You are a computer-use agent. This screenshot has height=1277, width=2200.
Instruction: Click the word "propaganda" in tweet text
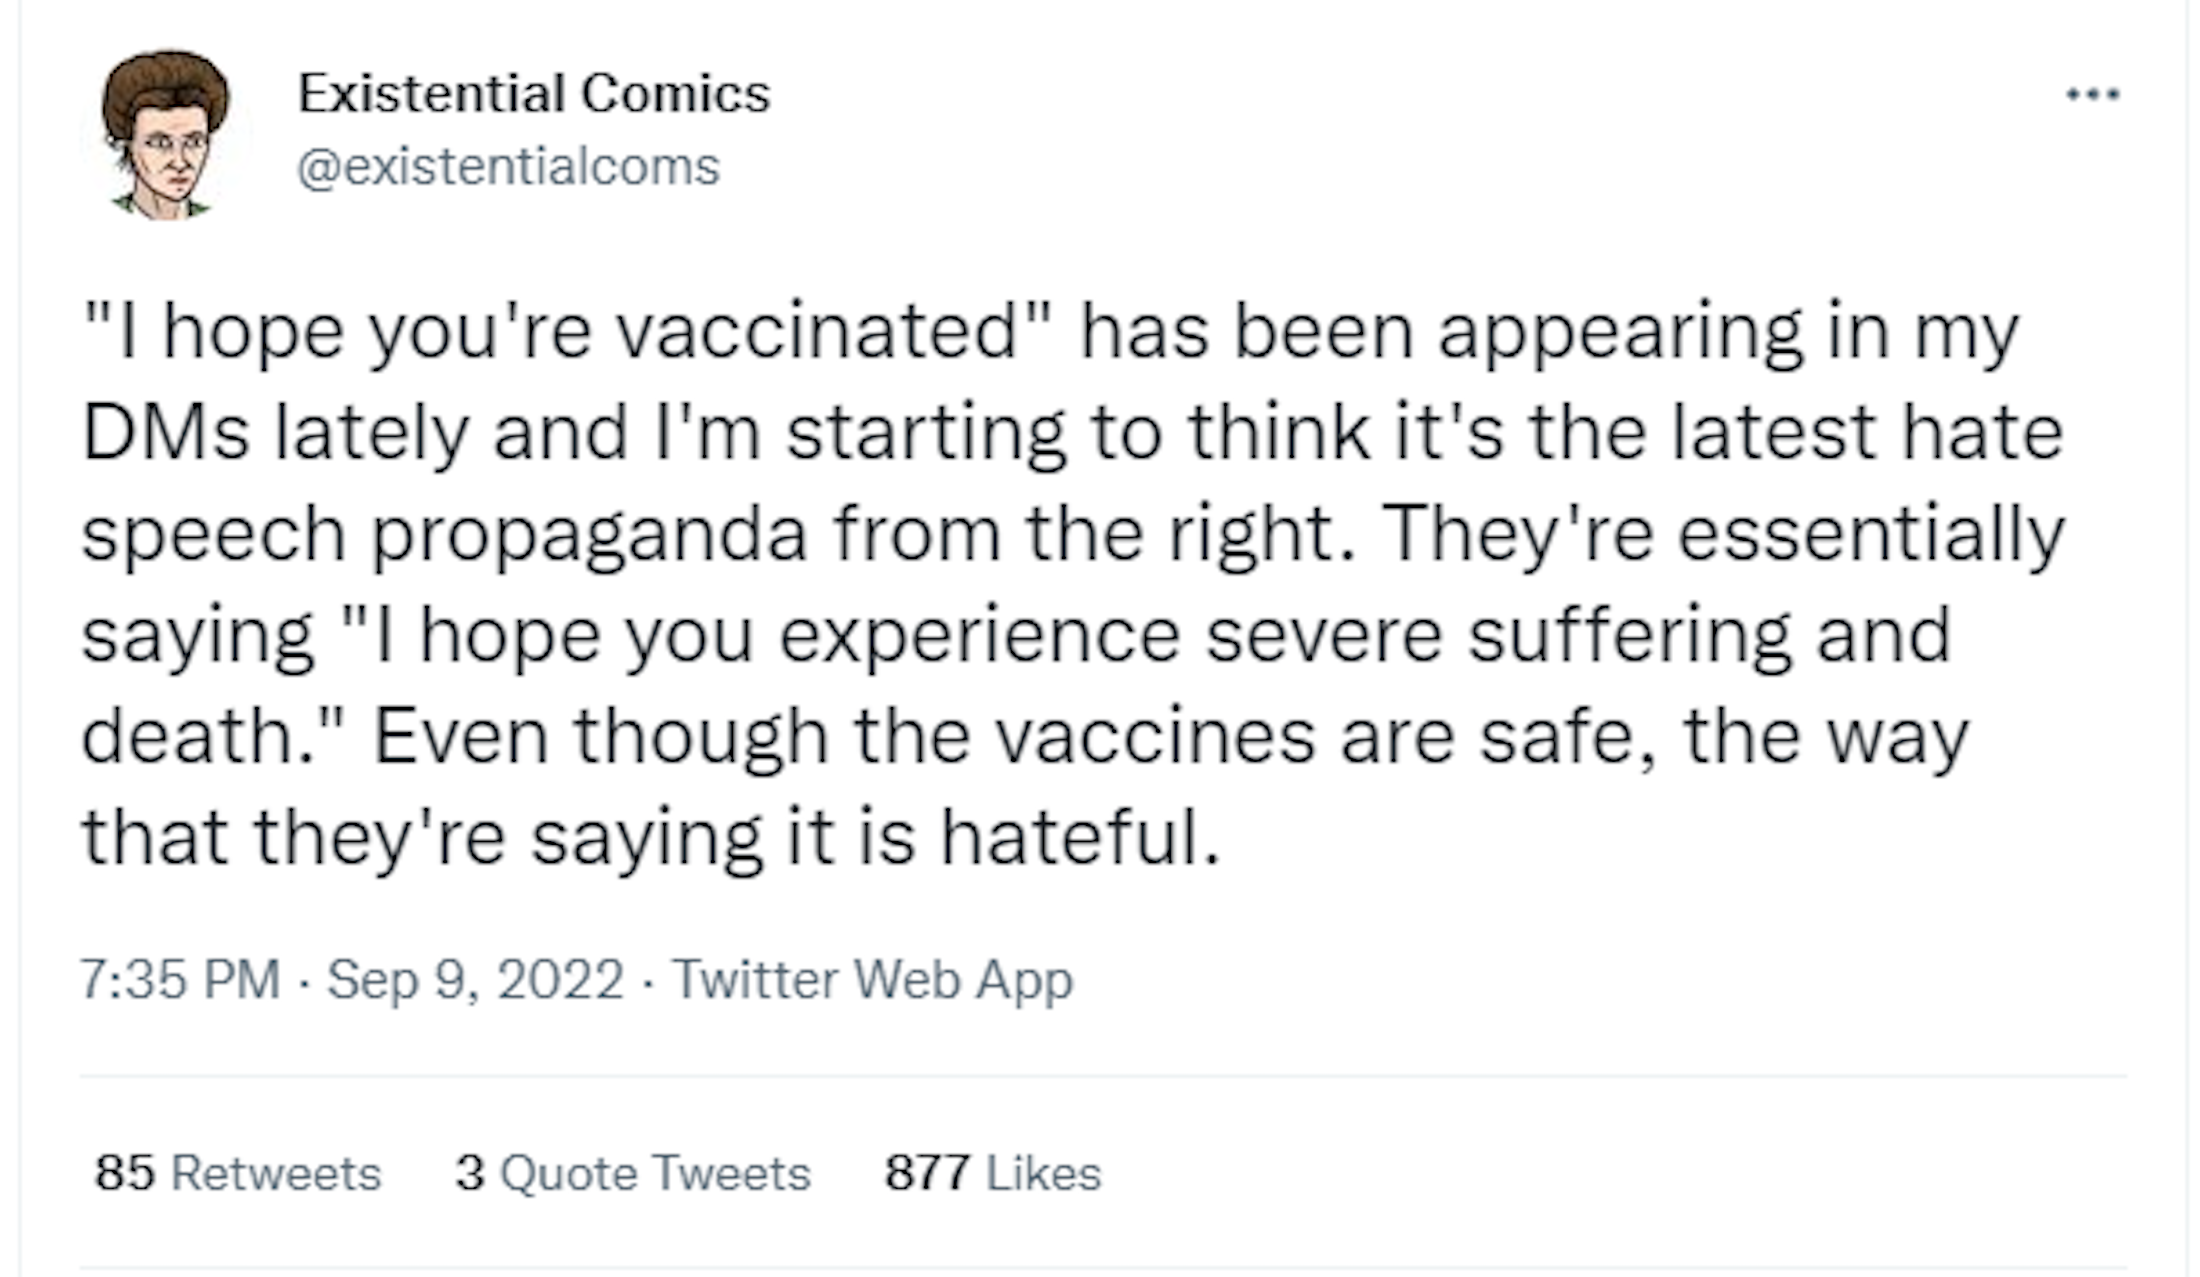coord(589,536)
